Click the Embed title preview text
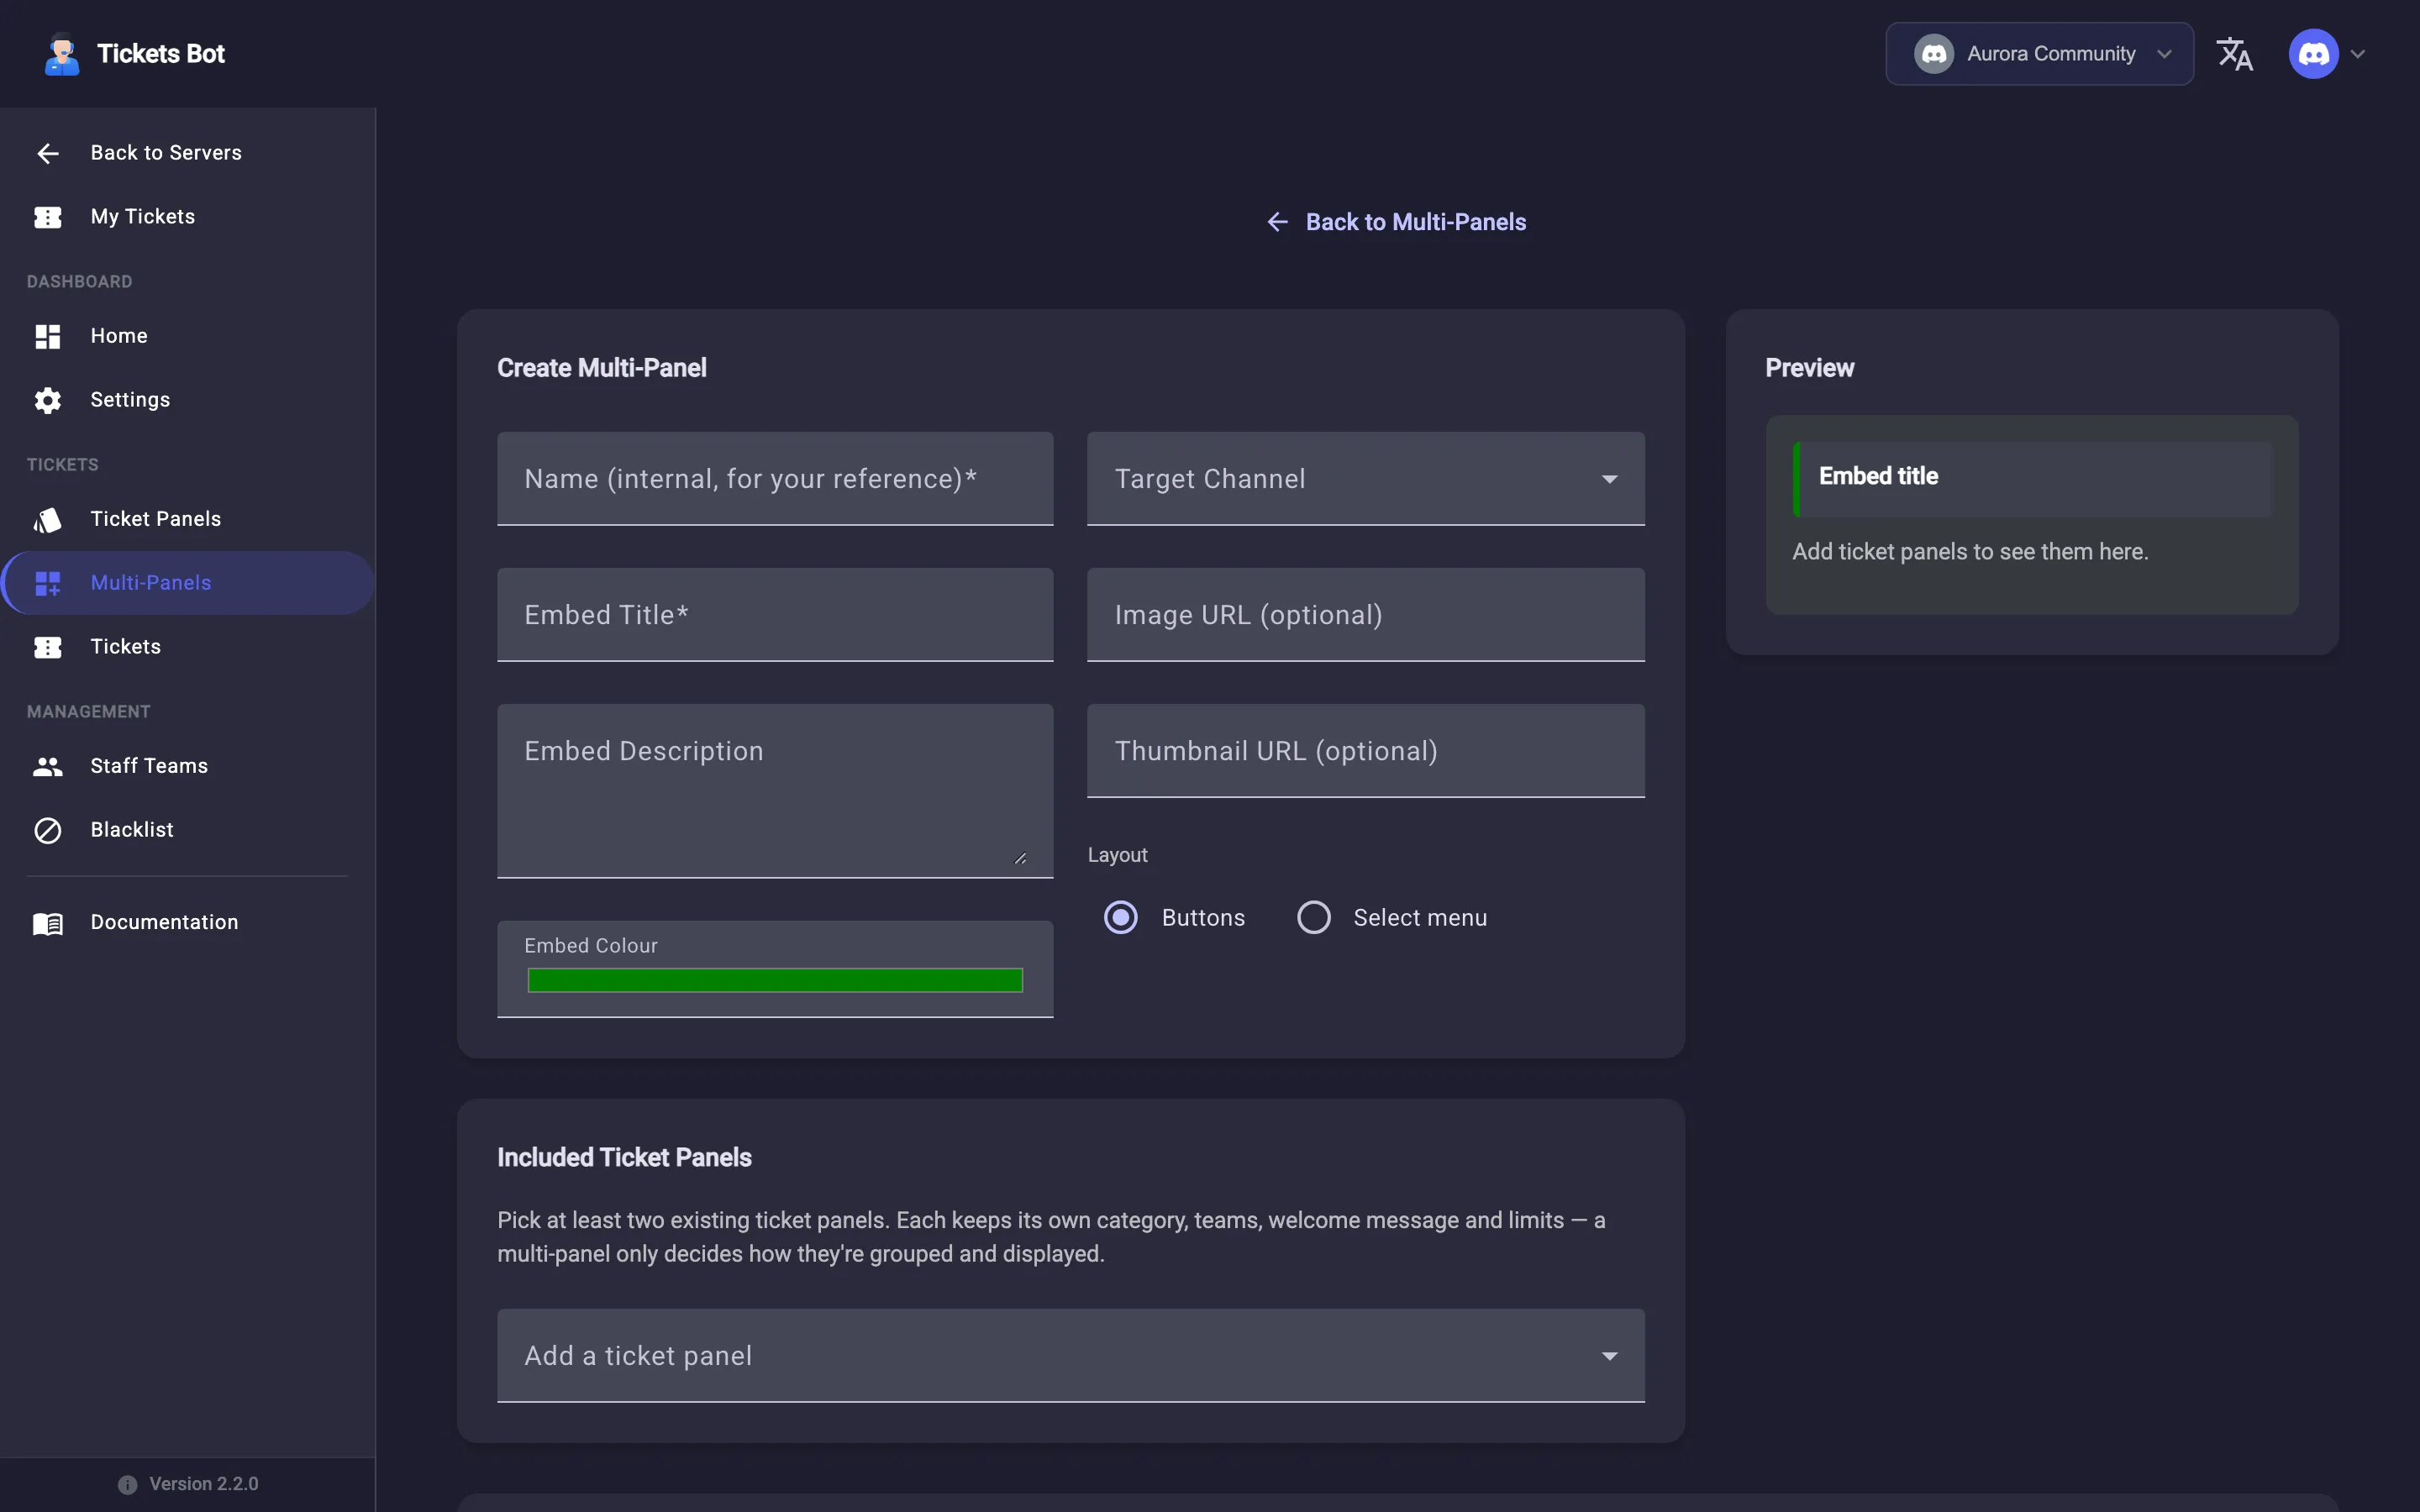 click(x=1878, y=477)
